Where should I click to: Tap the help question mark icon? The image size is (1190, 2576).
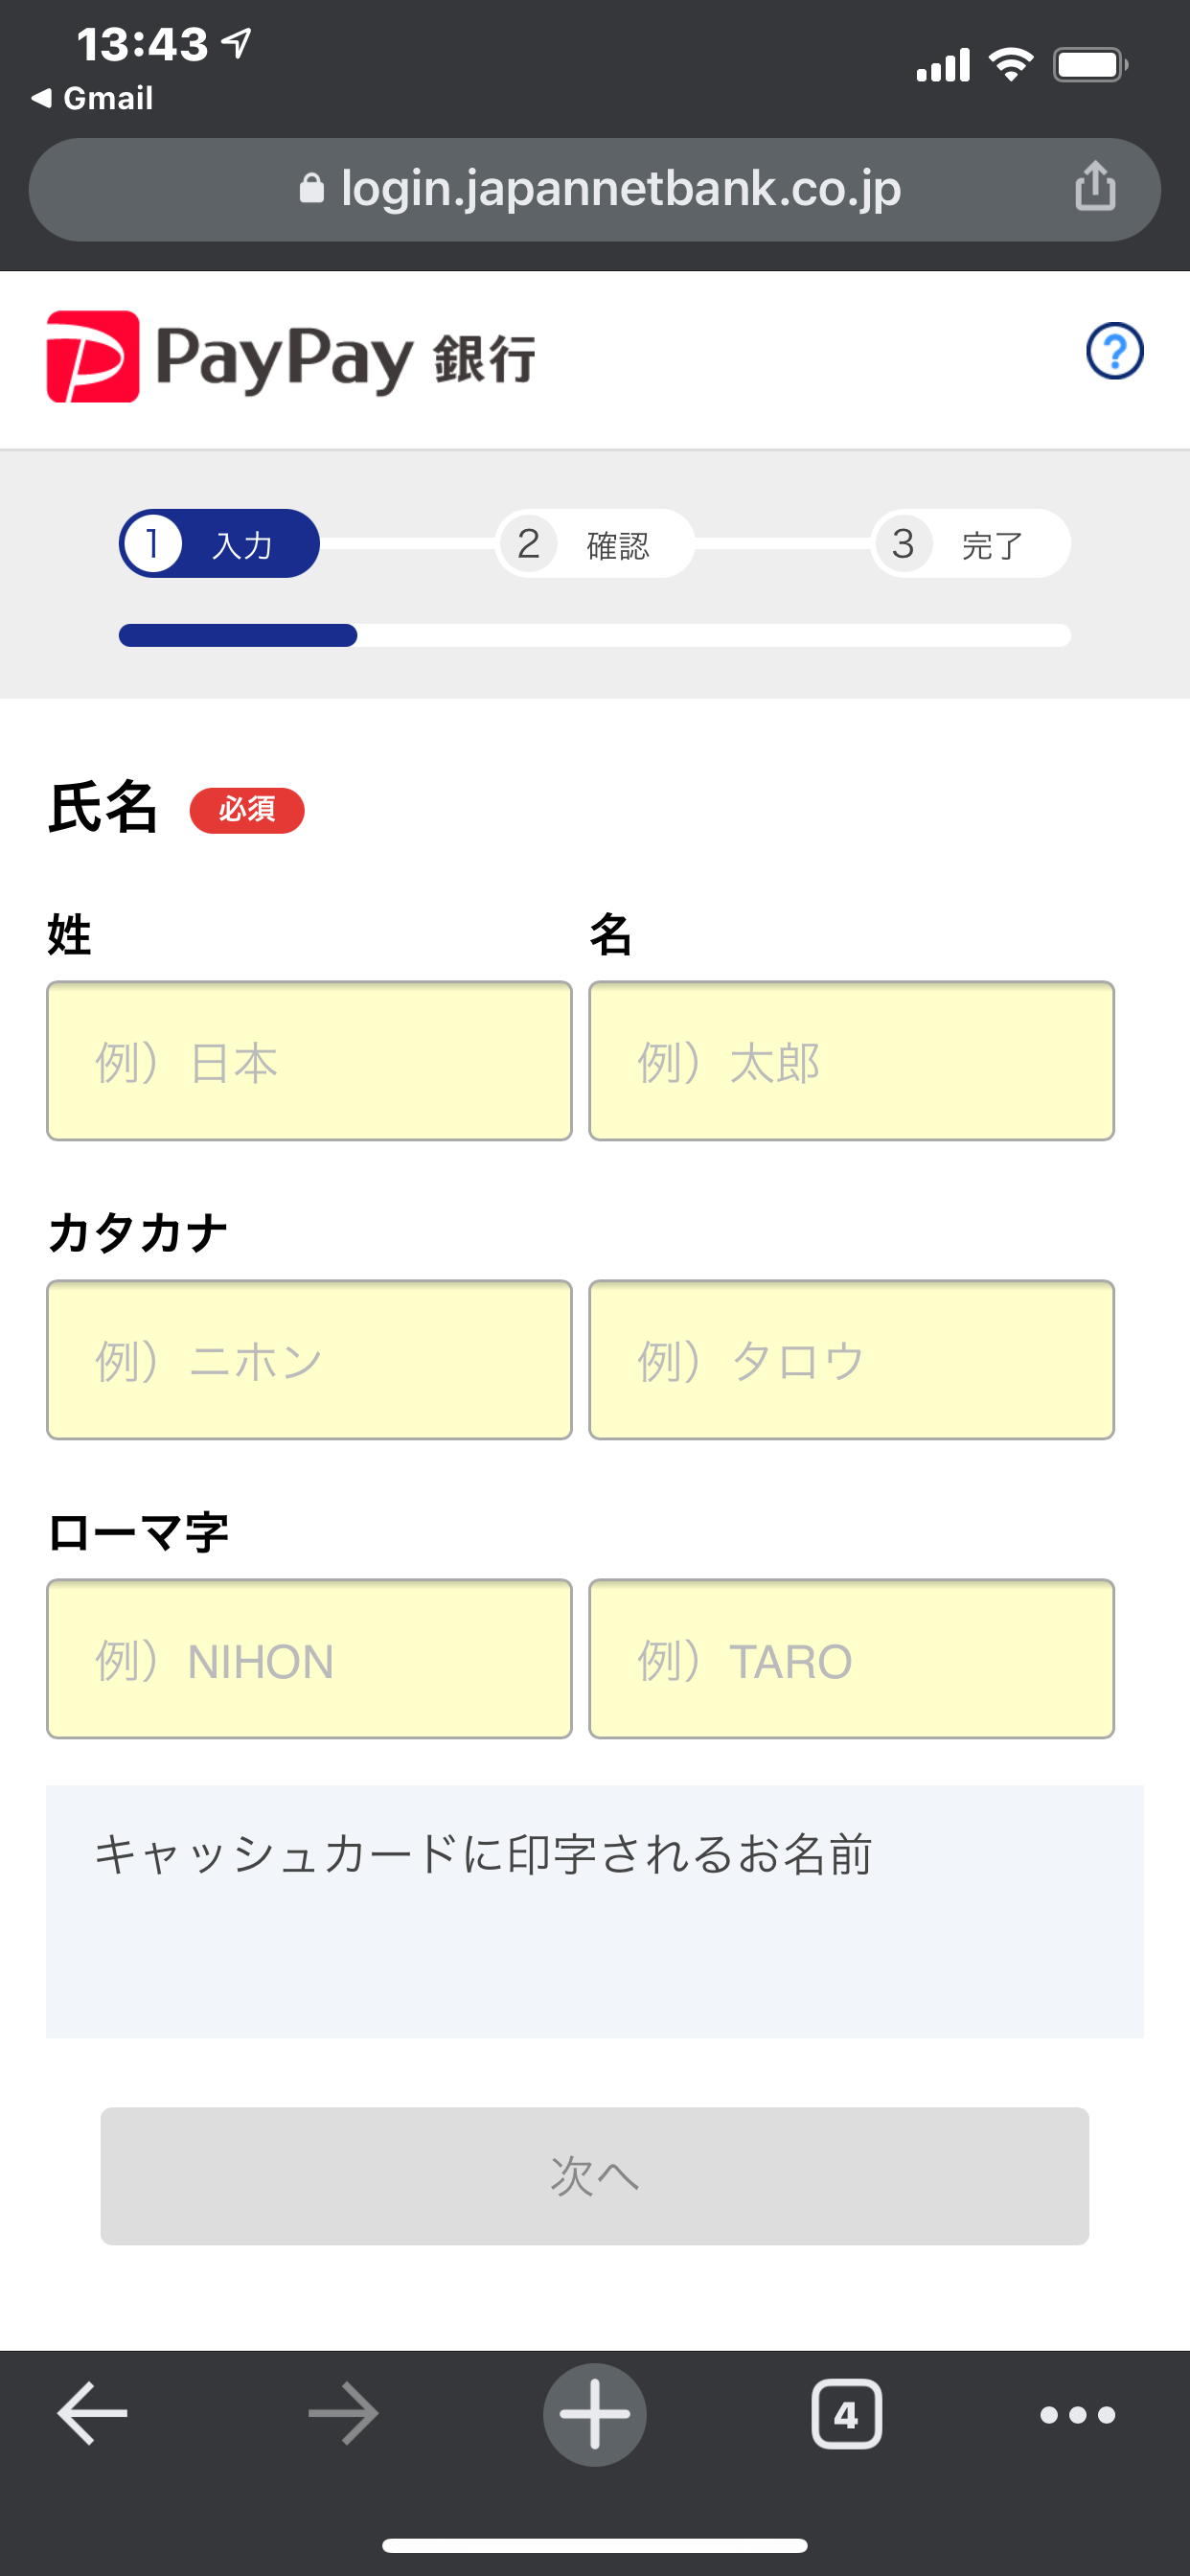point(1114,351)
